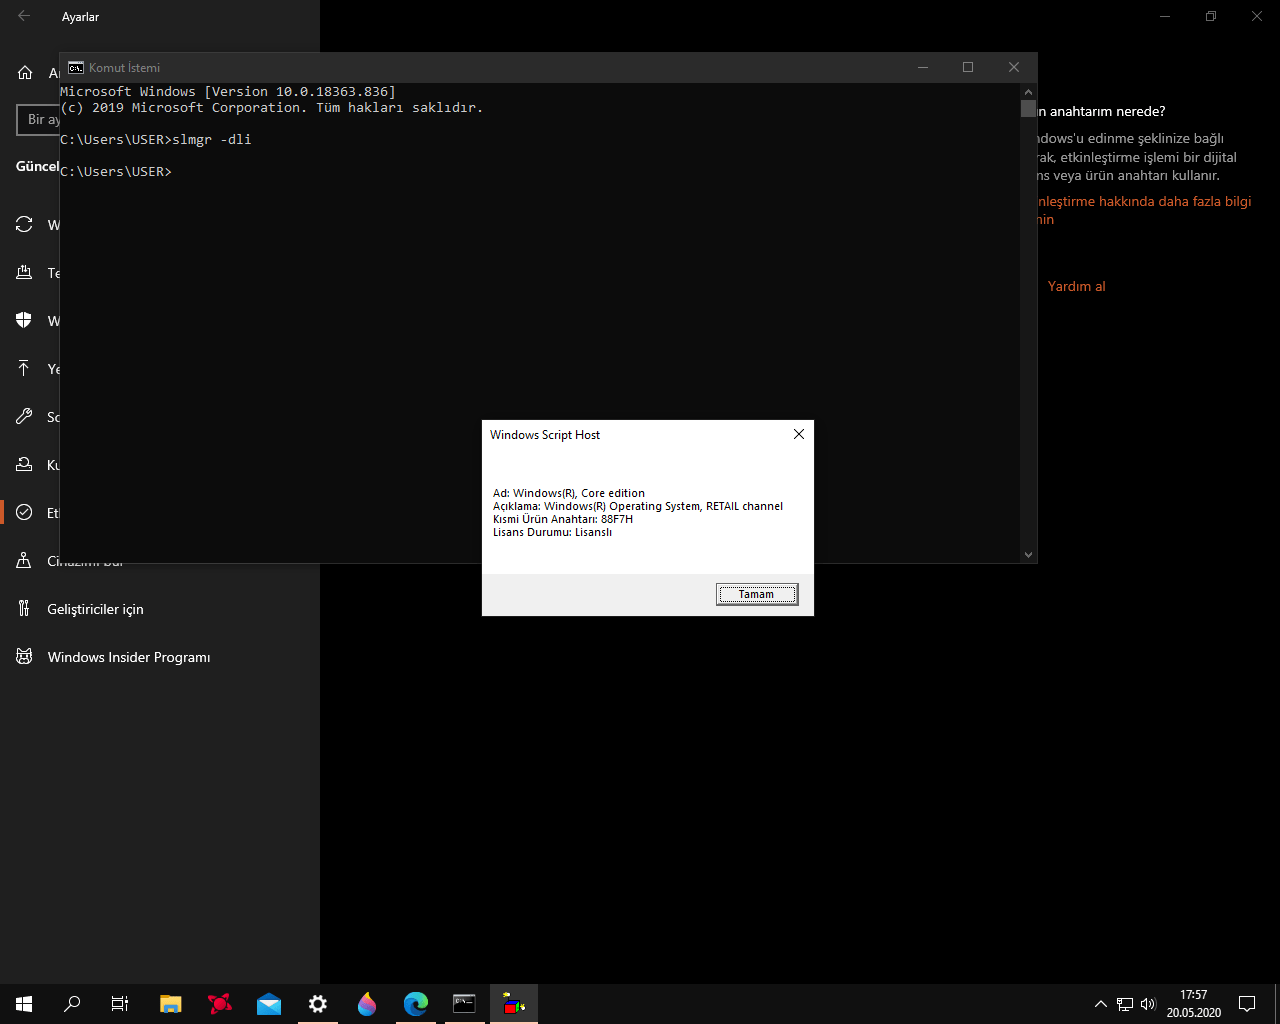
Task: Open the network icon in system tray
Action: (x=1125, y=1004)
